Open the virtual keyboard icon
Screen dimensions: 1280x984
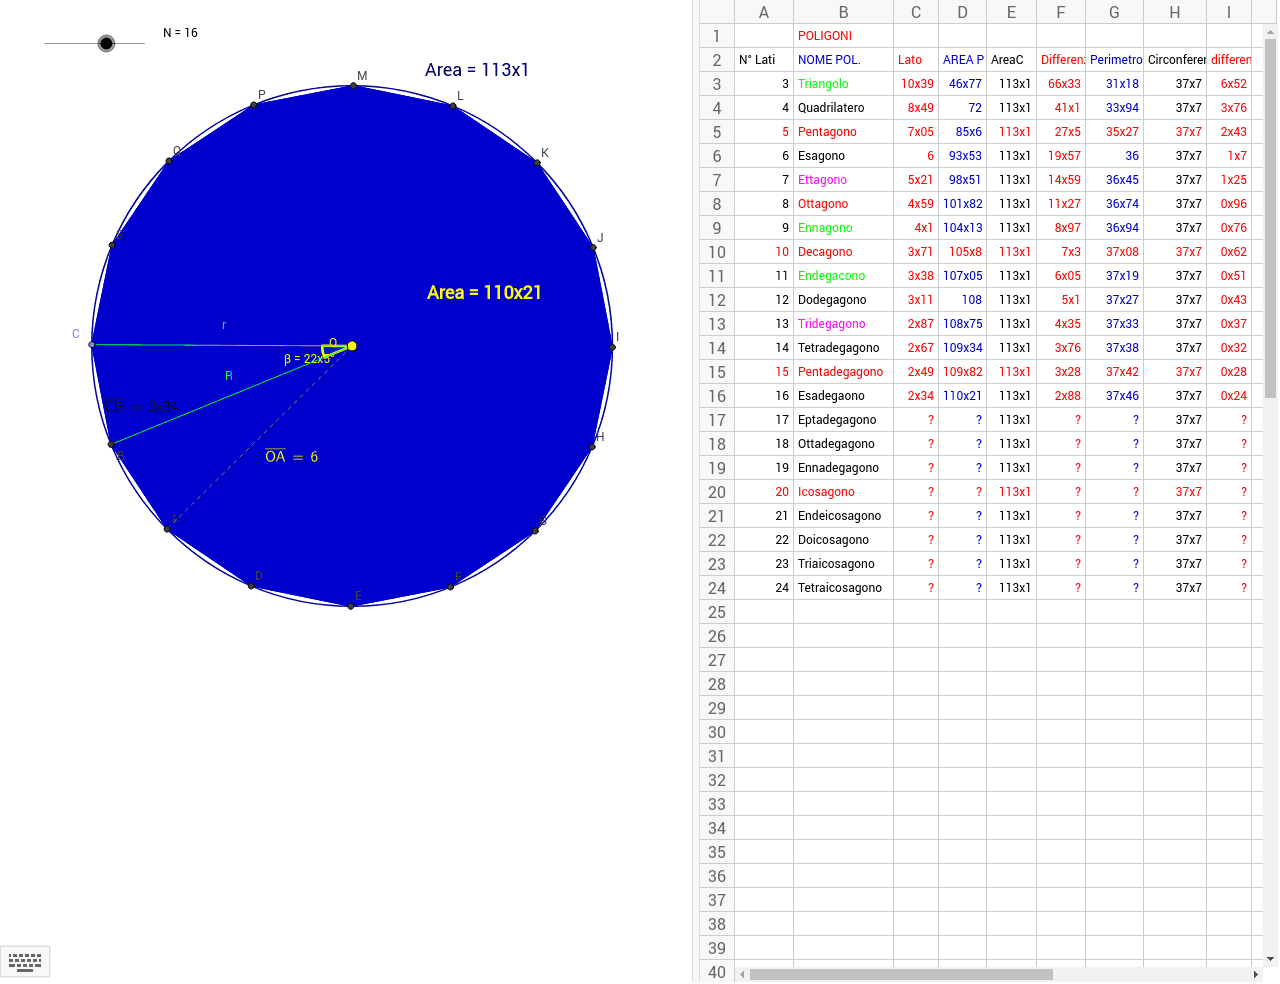25,962
